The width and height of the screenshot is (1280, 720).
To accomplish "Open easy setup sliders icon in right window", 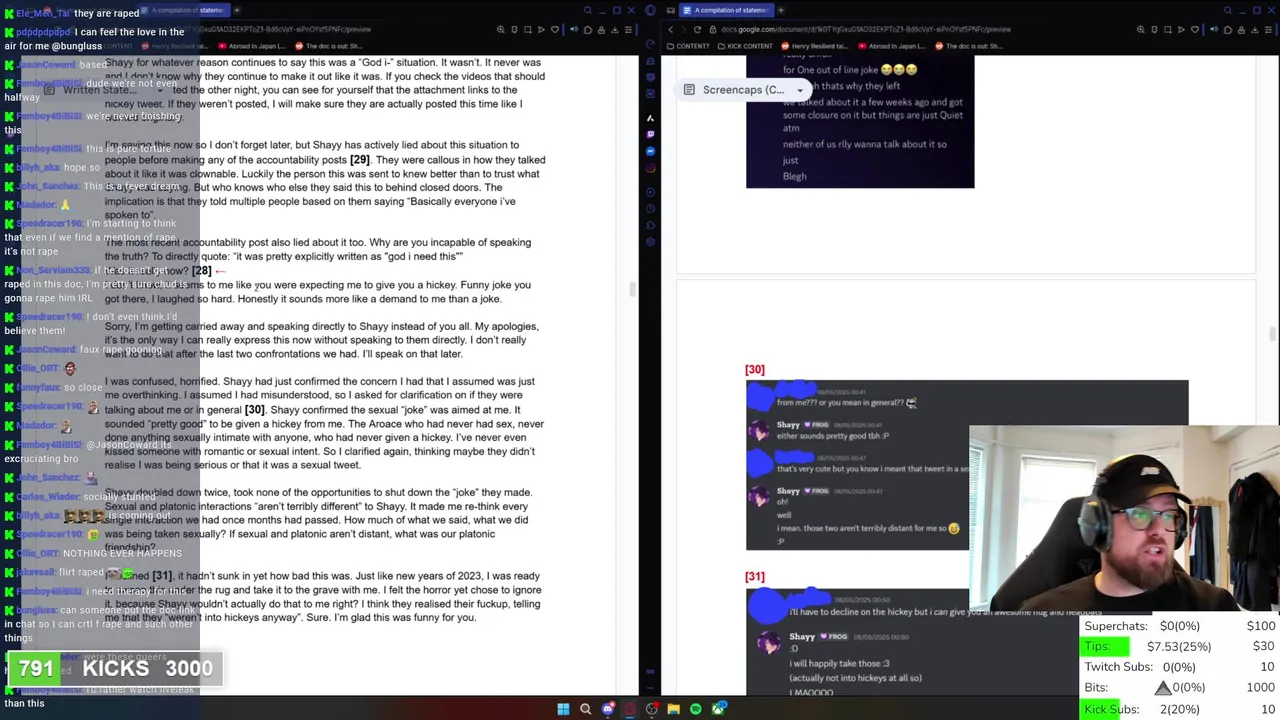I will (x=1268, y=29).
